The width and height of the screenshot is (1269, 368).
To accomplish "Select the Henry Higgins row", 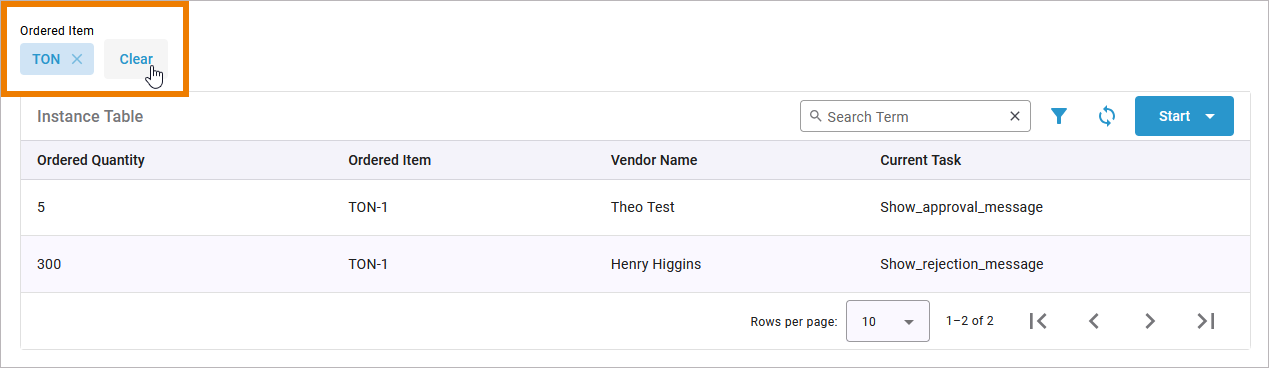I will click(x=635, y=264).
